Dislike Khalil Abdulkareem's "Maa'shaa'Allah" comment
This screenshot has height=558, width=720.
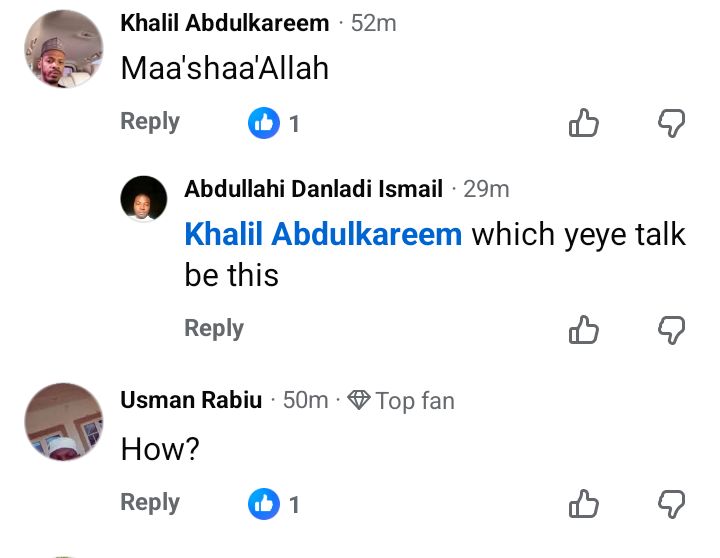(671, 123)
